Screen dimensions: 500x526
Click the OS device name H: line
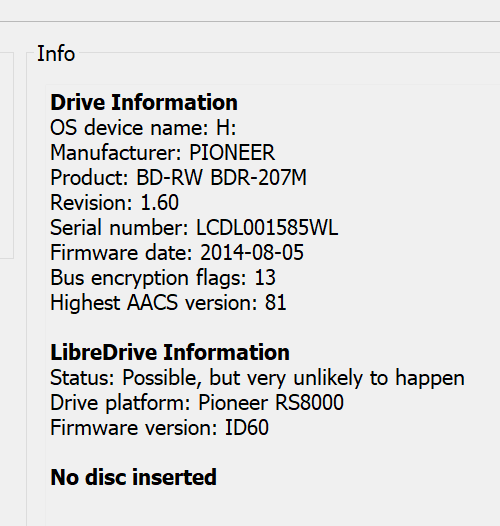coord(143,128)
